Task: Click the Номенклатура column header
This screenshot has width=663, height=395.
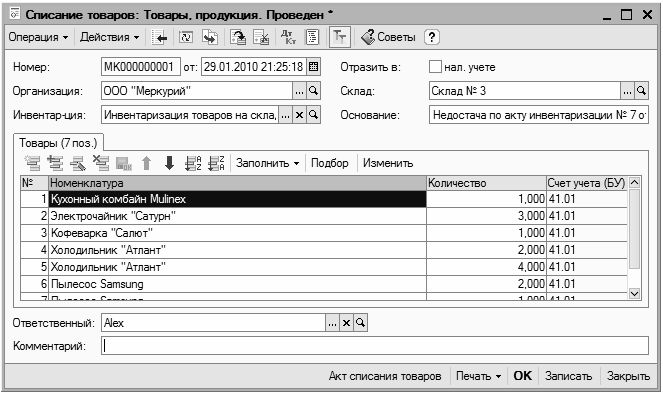Action: click(x=237, y=183)
